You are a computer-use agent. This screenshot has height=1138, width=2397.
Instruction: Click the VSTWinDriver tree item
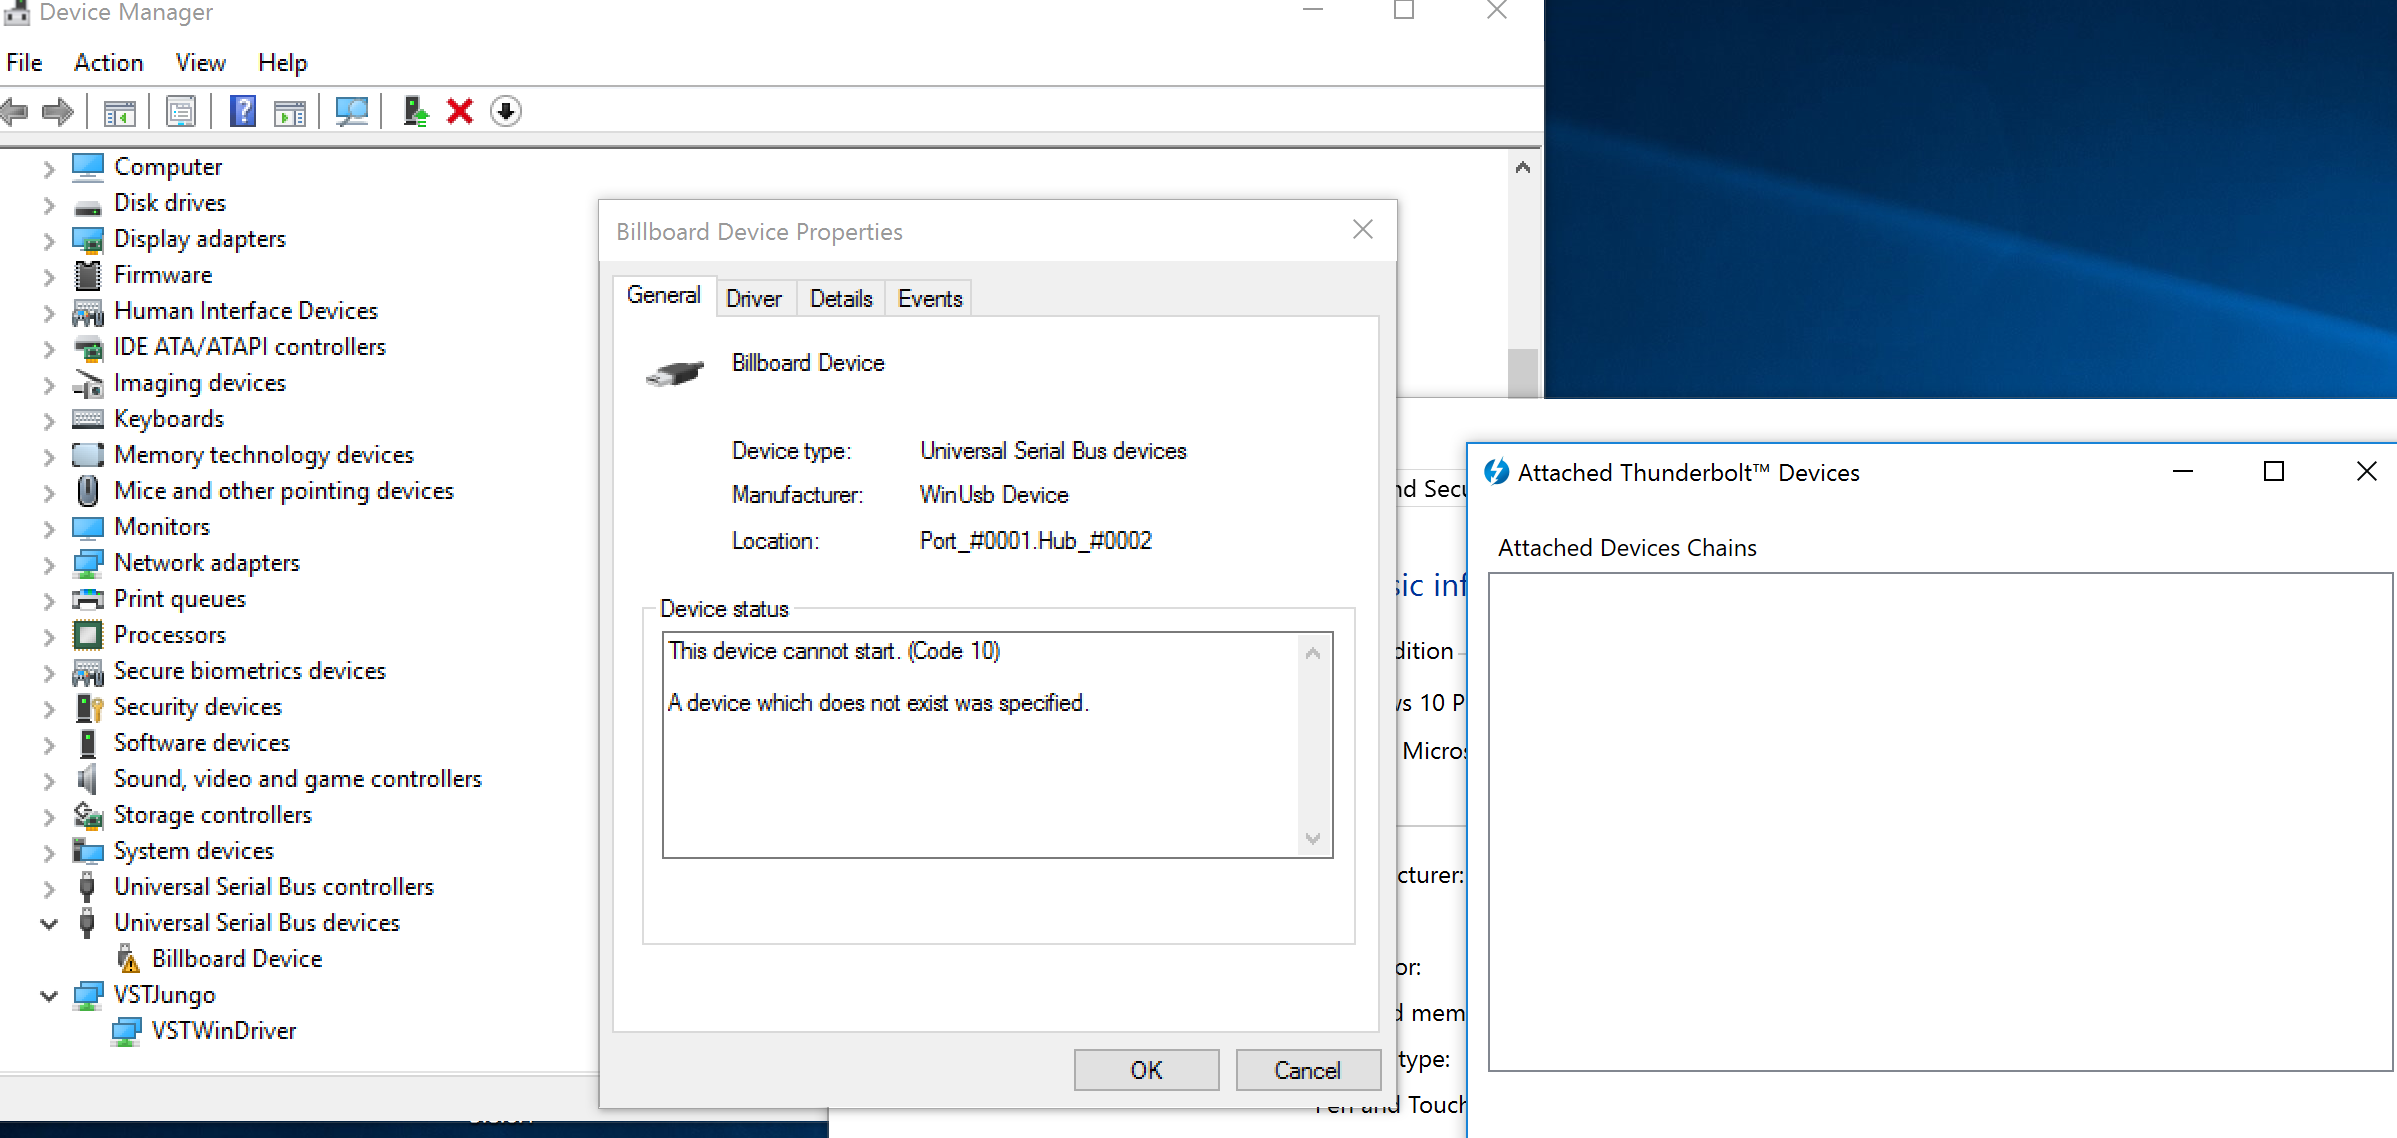[223, 1031]
